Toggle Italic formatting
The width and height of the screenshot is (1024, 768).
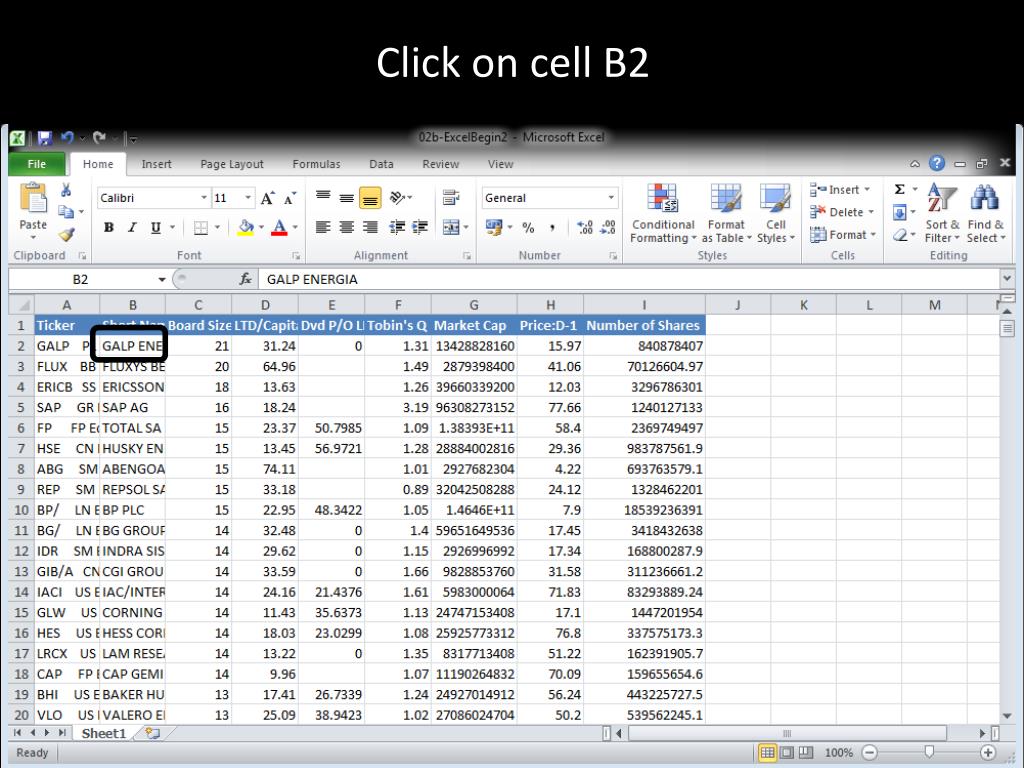(x=131, y=228)
